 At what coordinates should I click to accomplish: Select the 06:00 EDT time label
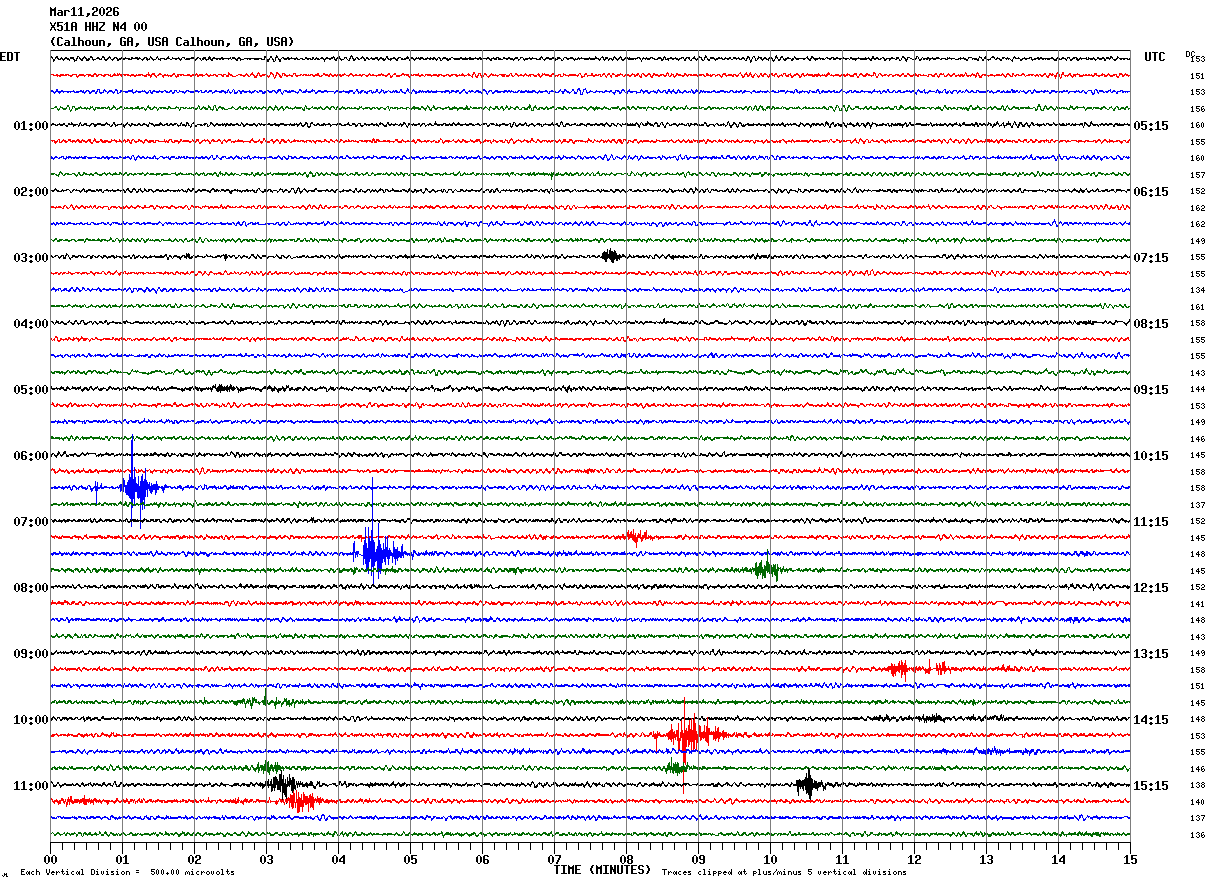coord(30,456)
